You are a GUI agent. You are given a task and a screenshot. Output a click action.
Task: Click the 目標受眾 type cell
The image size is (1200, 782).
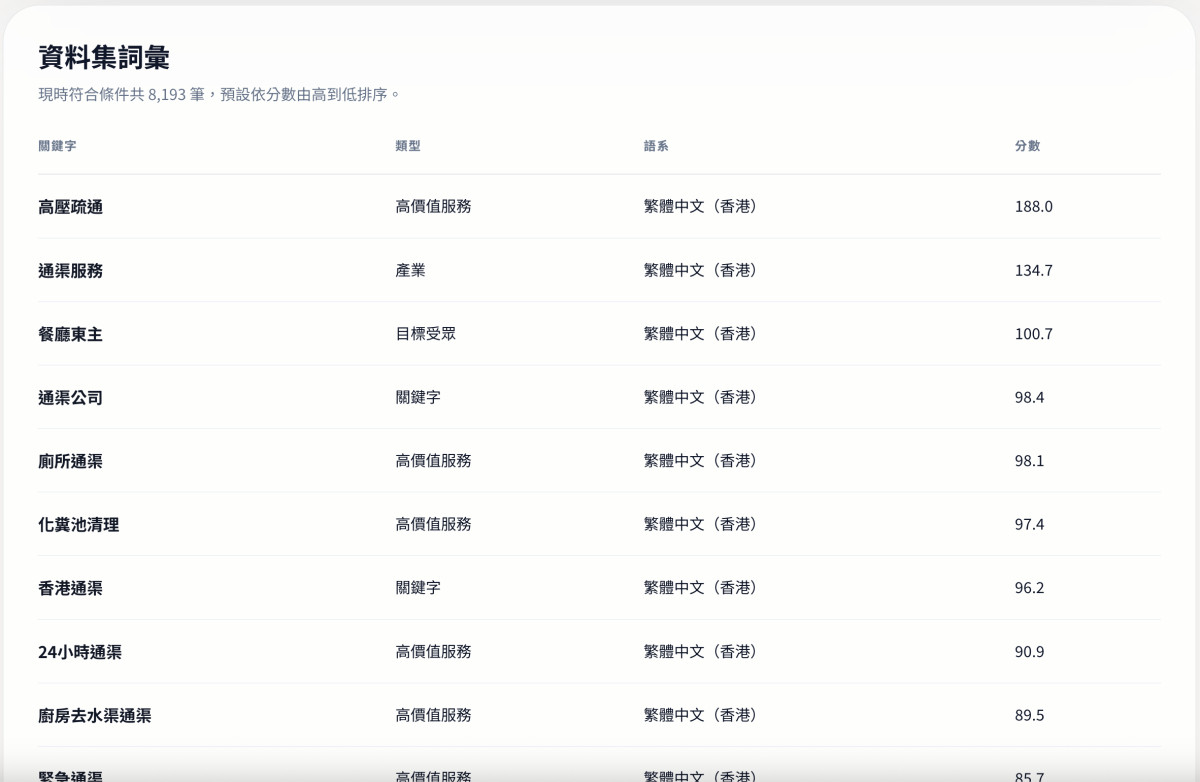(426, 334)
